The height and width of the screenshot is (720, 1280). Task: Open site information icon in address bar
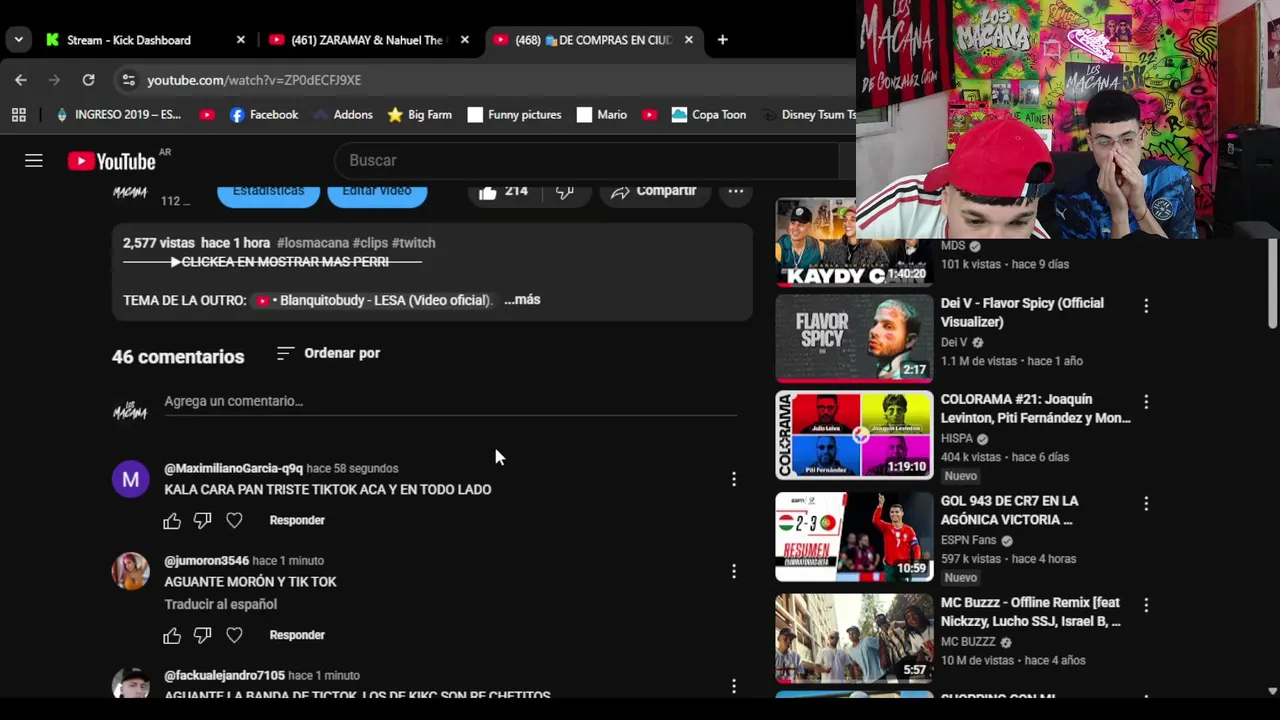tap(128, 80)
